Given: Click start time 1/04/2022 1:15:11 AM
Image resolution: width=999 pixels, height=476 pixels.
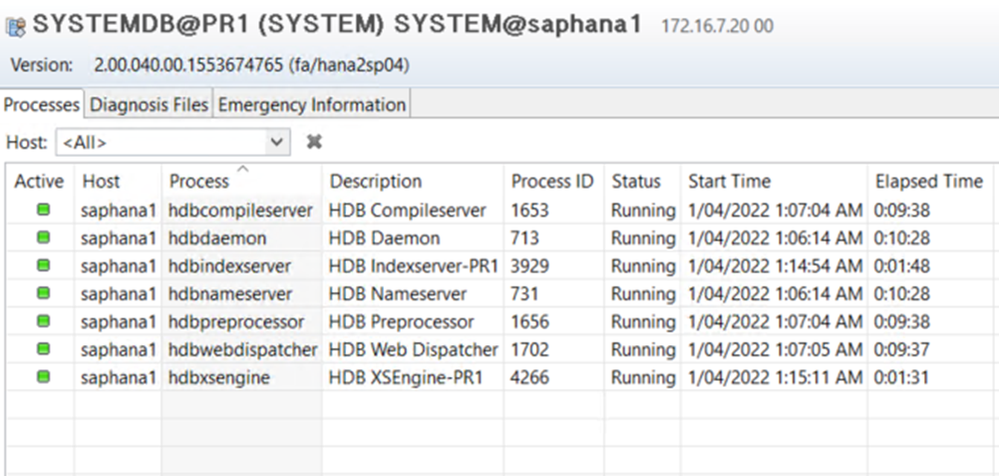Looking at the screenshot, I should pyautogui.click(x=775, y=378).
